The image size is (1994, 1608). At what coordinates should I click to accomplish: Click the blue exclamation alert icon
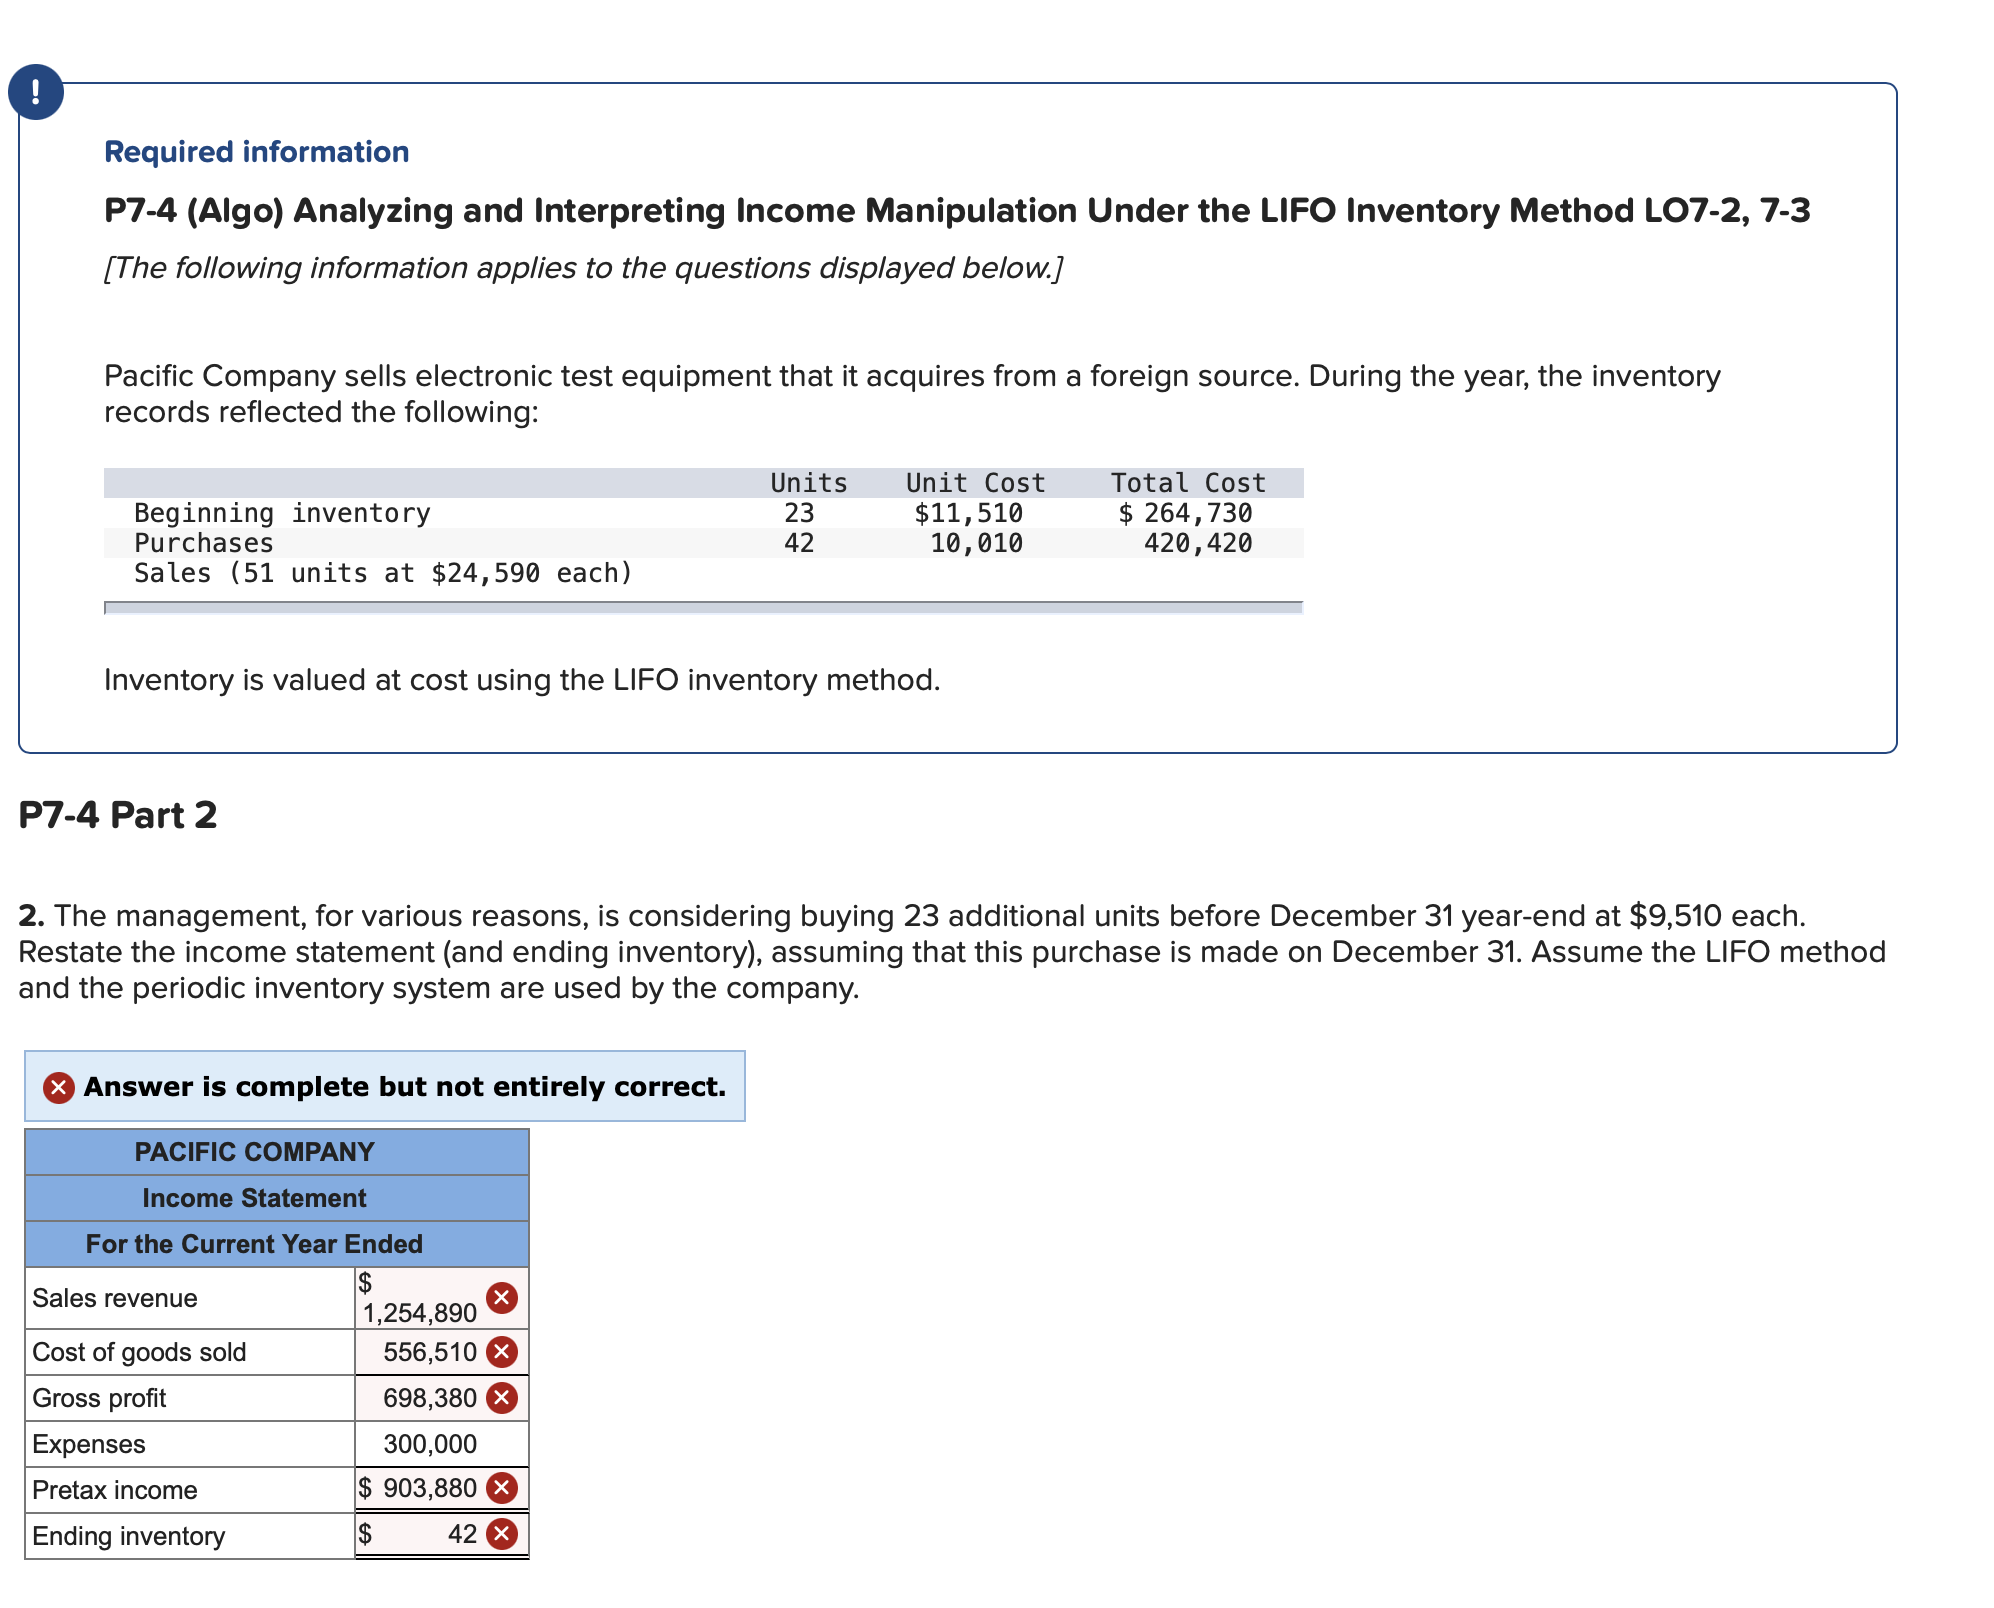tap(36, 92)
